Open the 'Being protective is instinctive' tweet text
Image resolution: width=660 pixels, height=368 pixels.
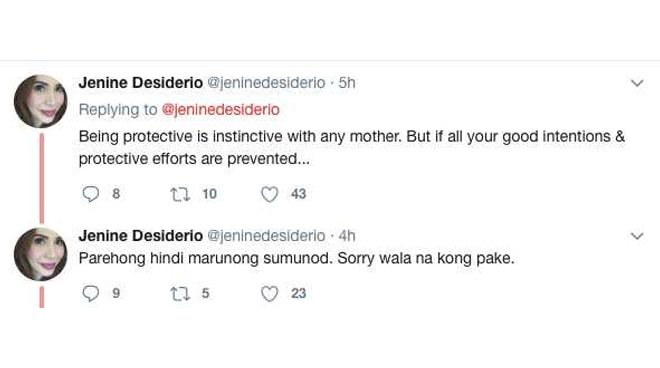[x=352, y=147]
